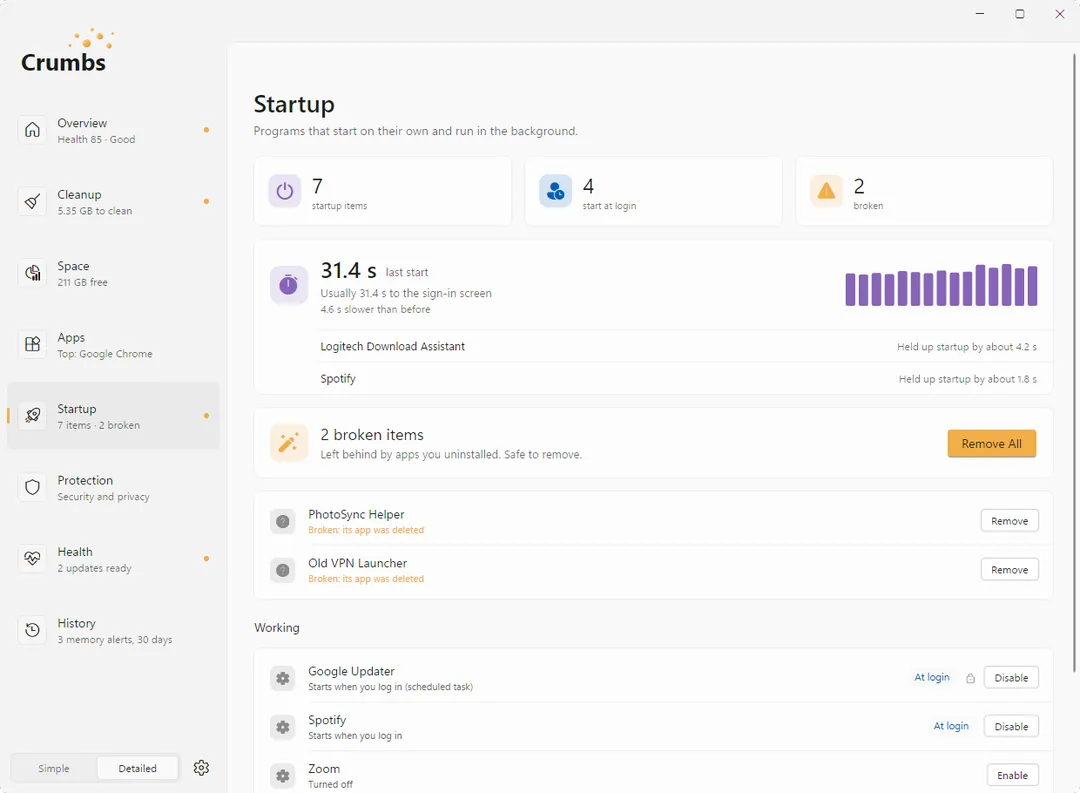Click the stopwatch icon beside last start

click(289, 285)
